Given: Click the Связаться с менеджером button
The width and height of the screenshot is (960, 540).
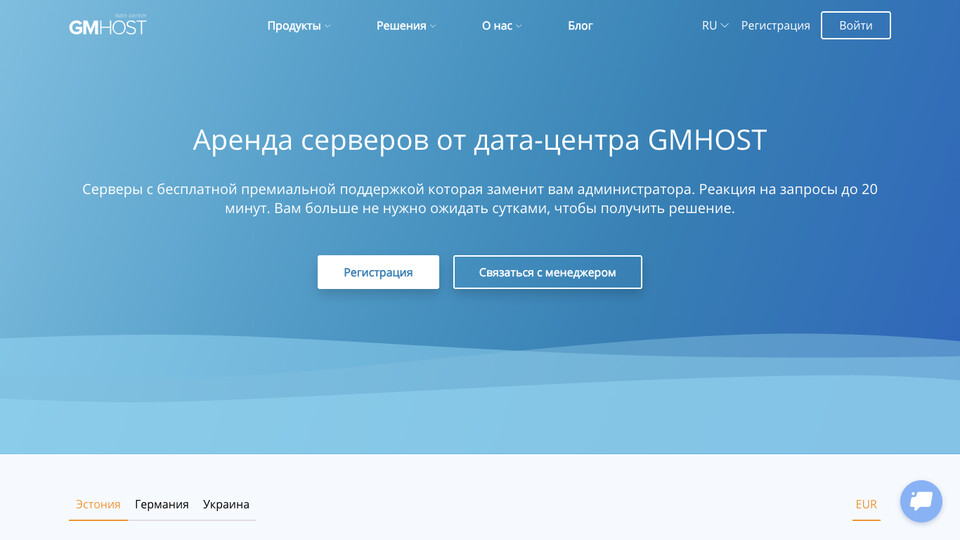Looking at the screenshot, I should tap(547, 272).
